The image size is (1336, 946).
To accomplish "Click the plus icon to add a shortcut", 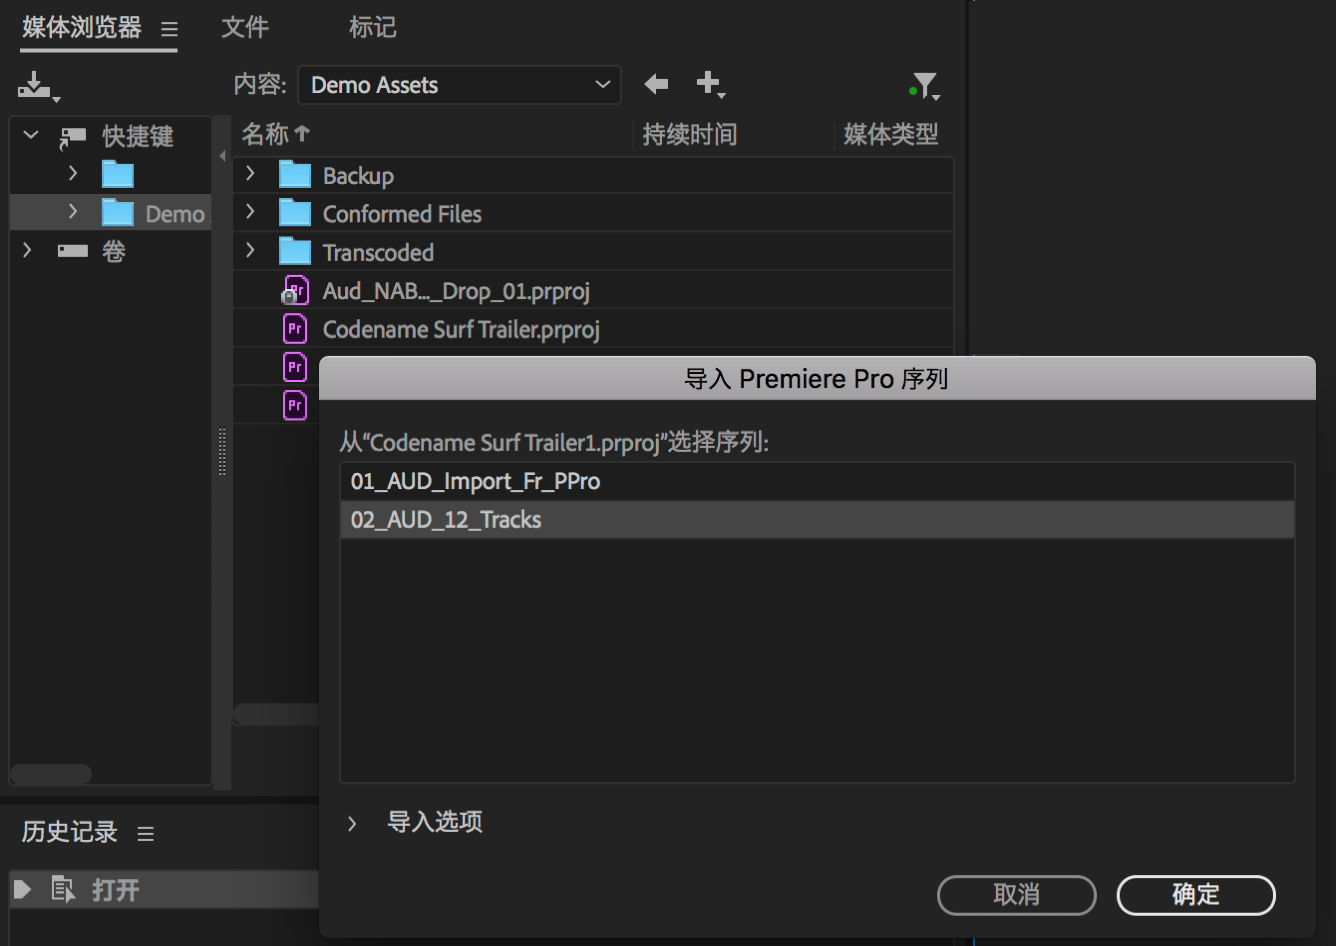I will pos(710,84).
